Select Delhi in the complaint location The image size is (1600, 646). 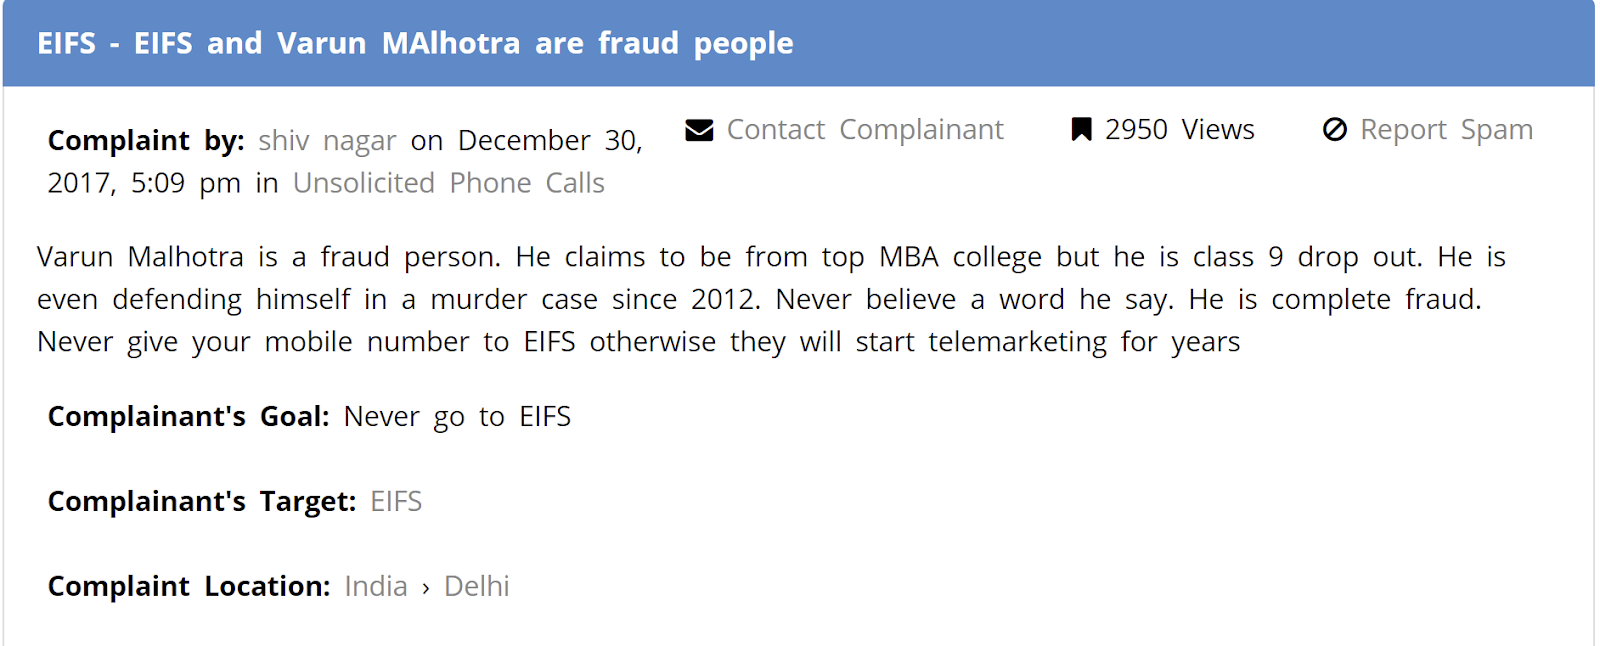coord(476,587)
